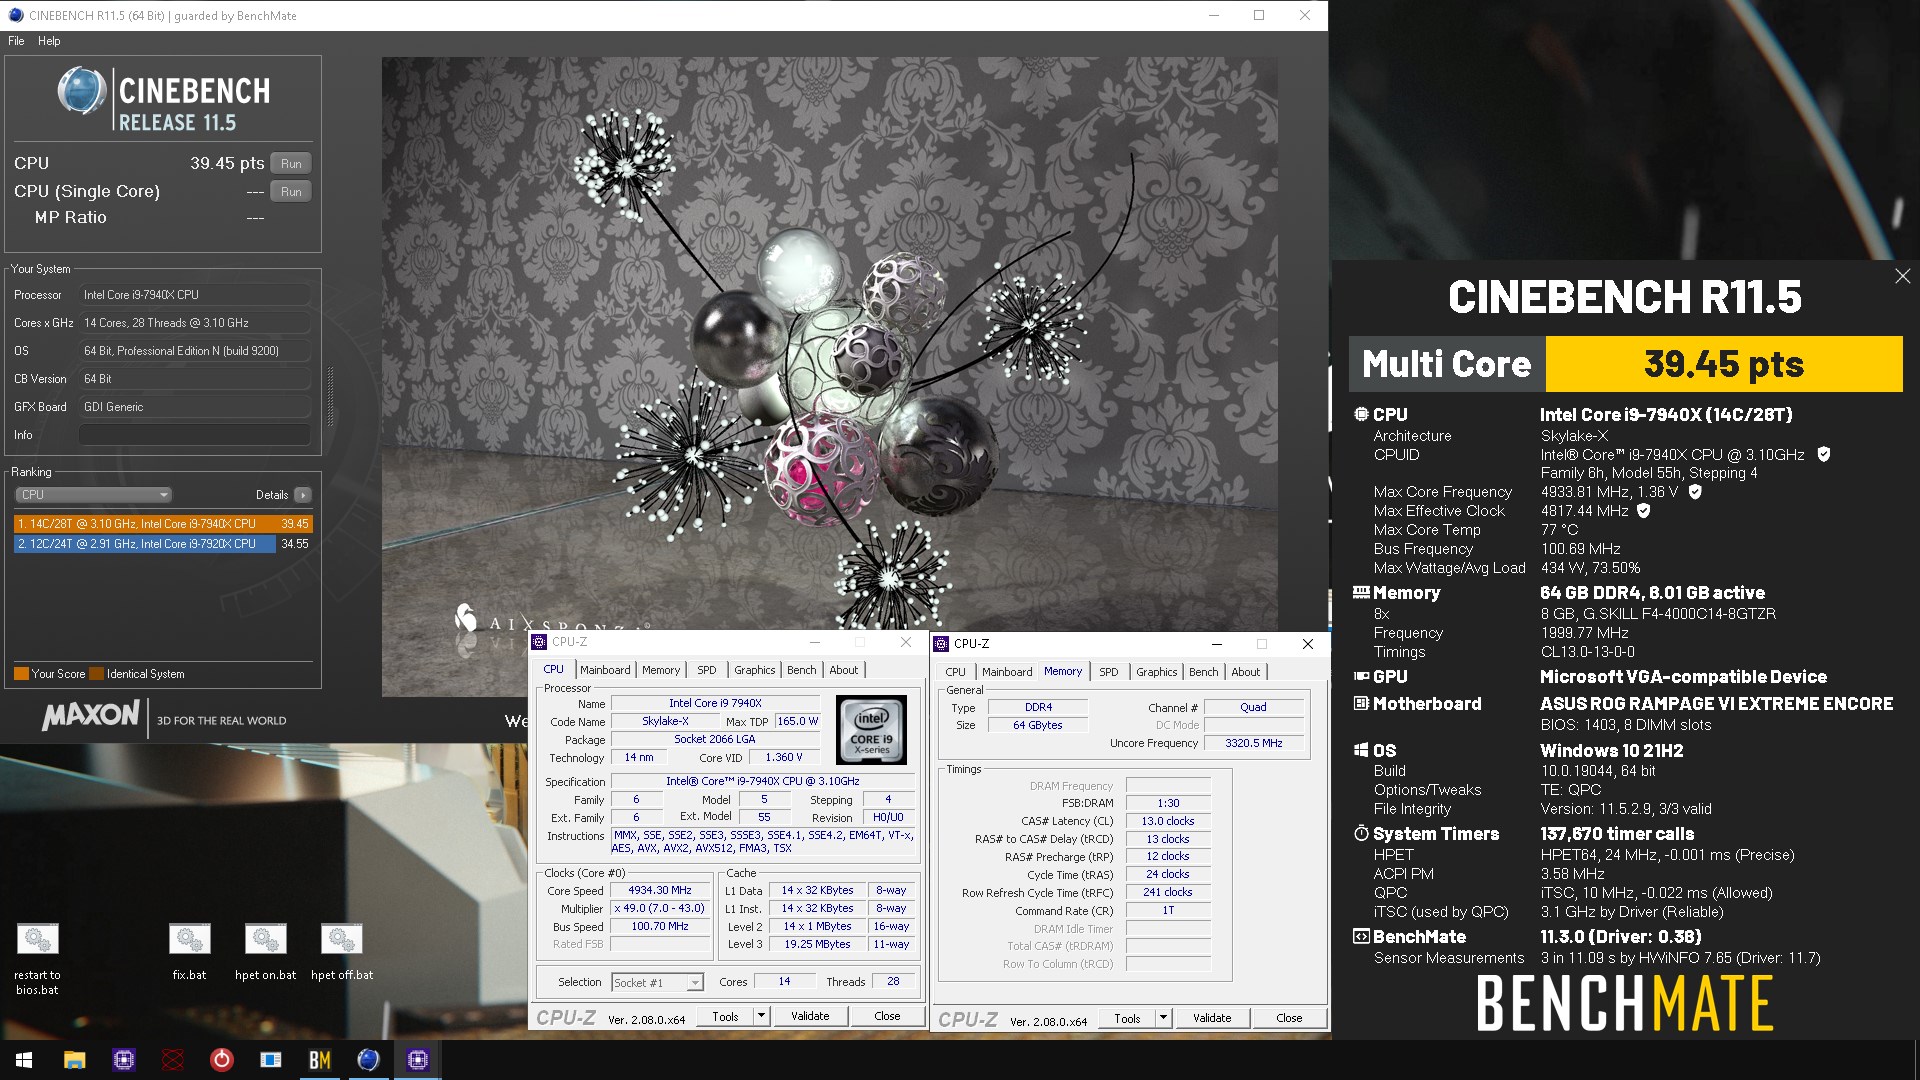Select the hpet off.bat desktop icon
The width and height of the screenshot is (1920, 1080).
[342, 951]
